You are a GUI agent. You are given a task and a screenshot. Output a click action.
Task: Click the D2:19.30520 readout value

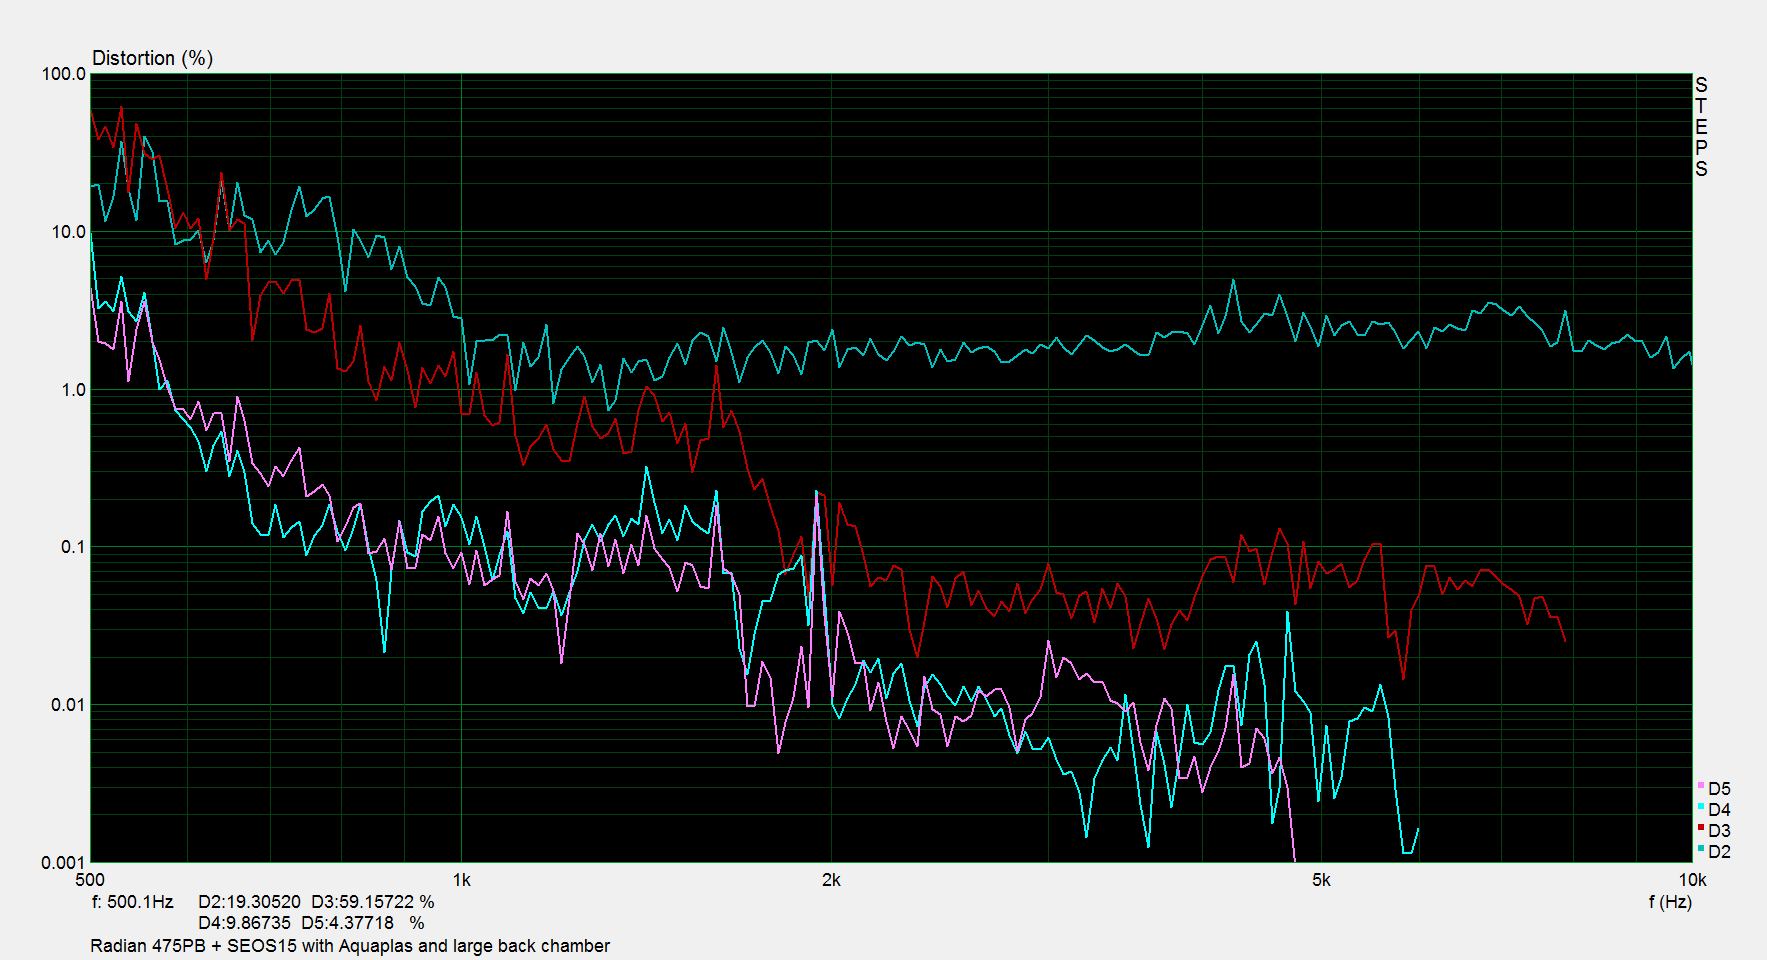[x=249, y=902]
